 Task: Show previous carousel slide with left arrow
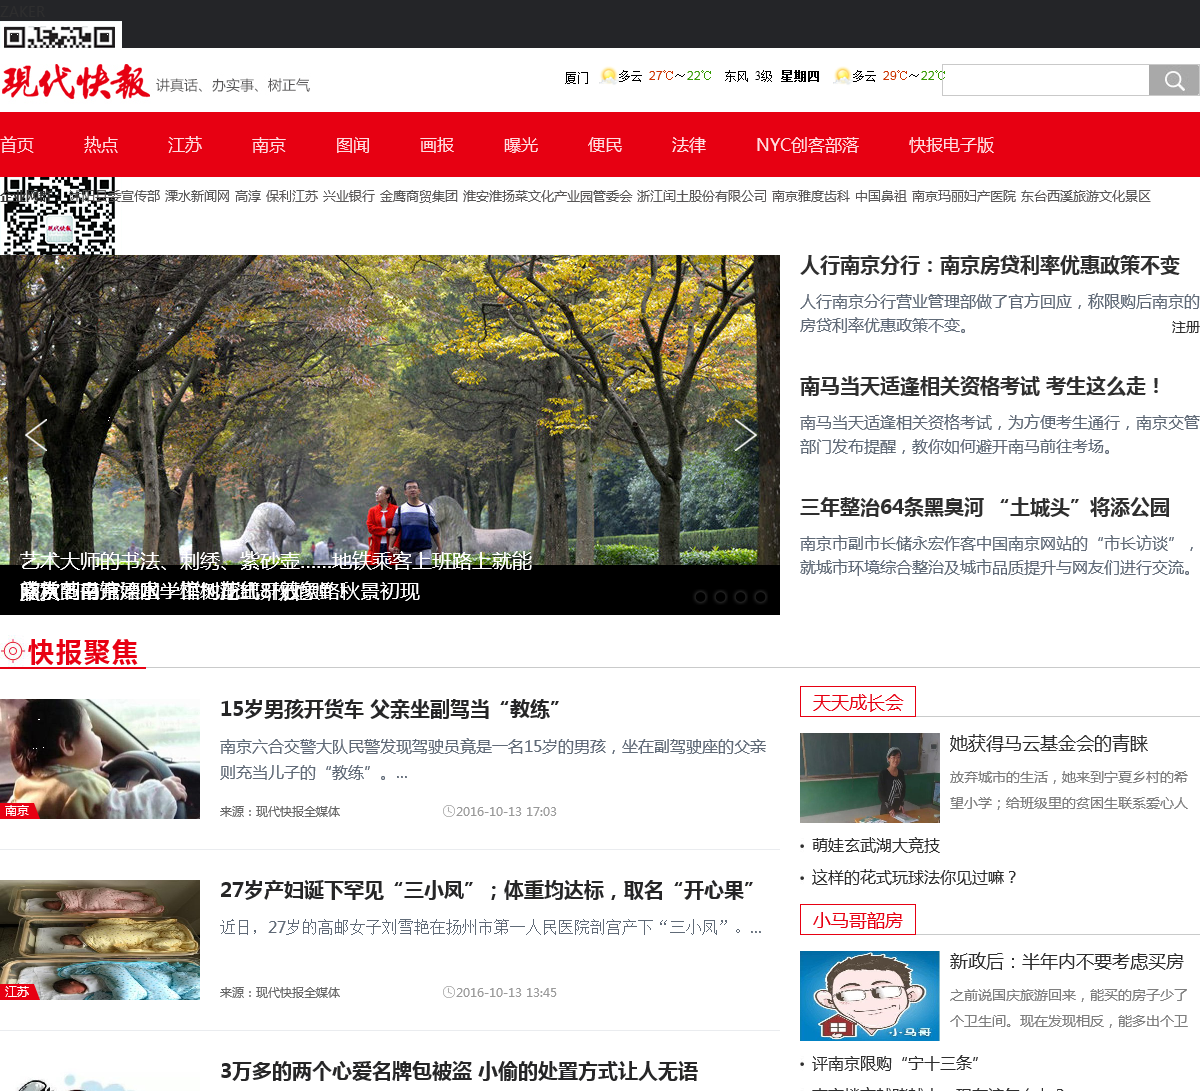click(36, 435)
